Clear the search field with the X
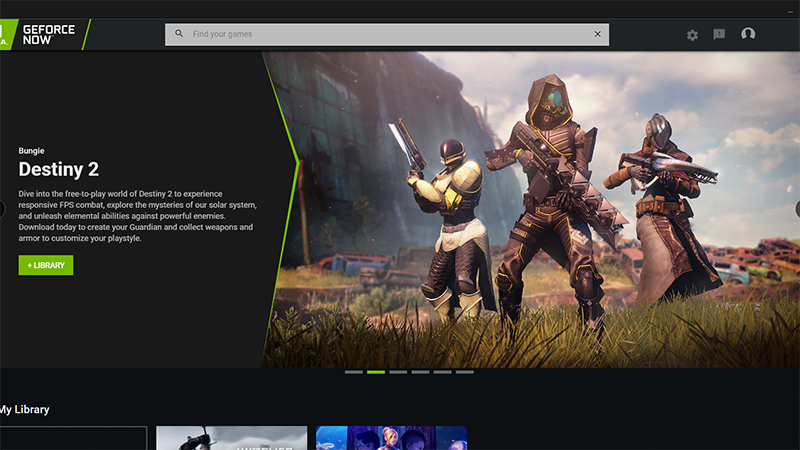800x450 pixels. coord(597,34)
